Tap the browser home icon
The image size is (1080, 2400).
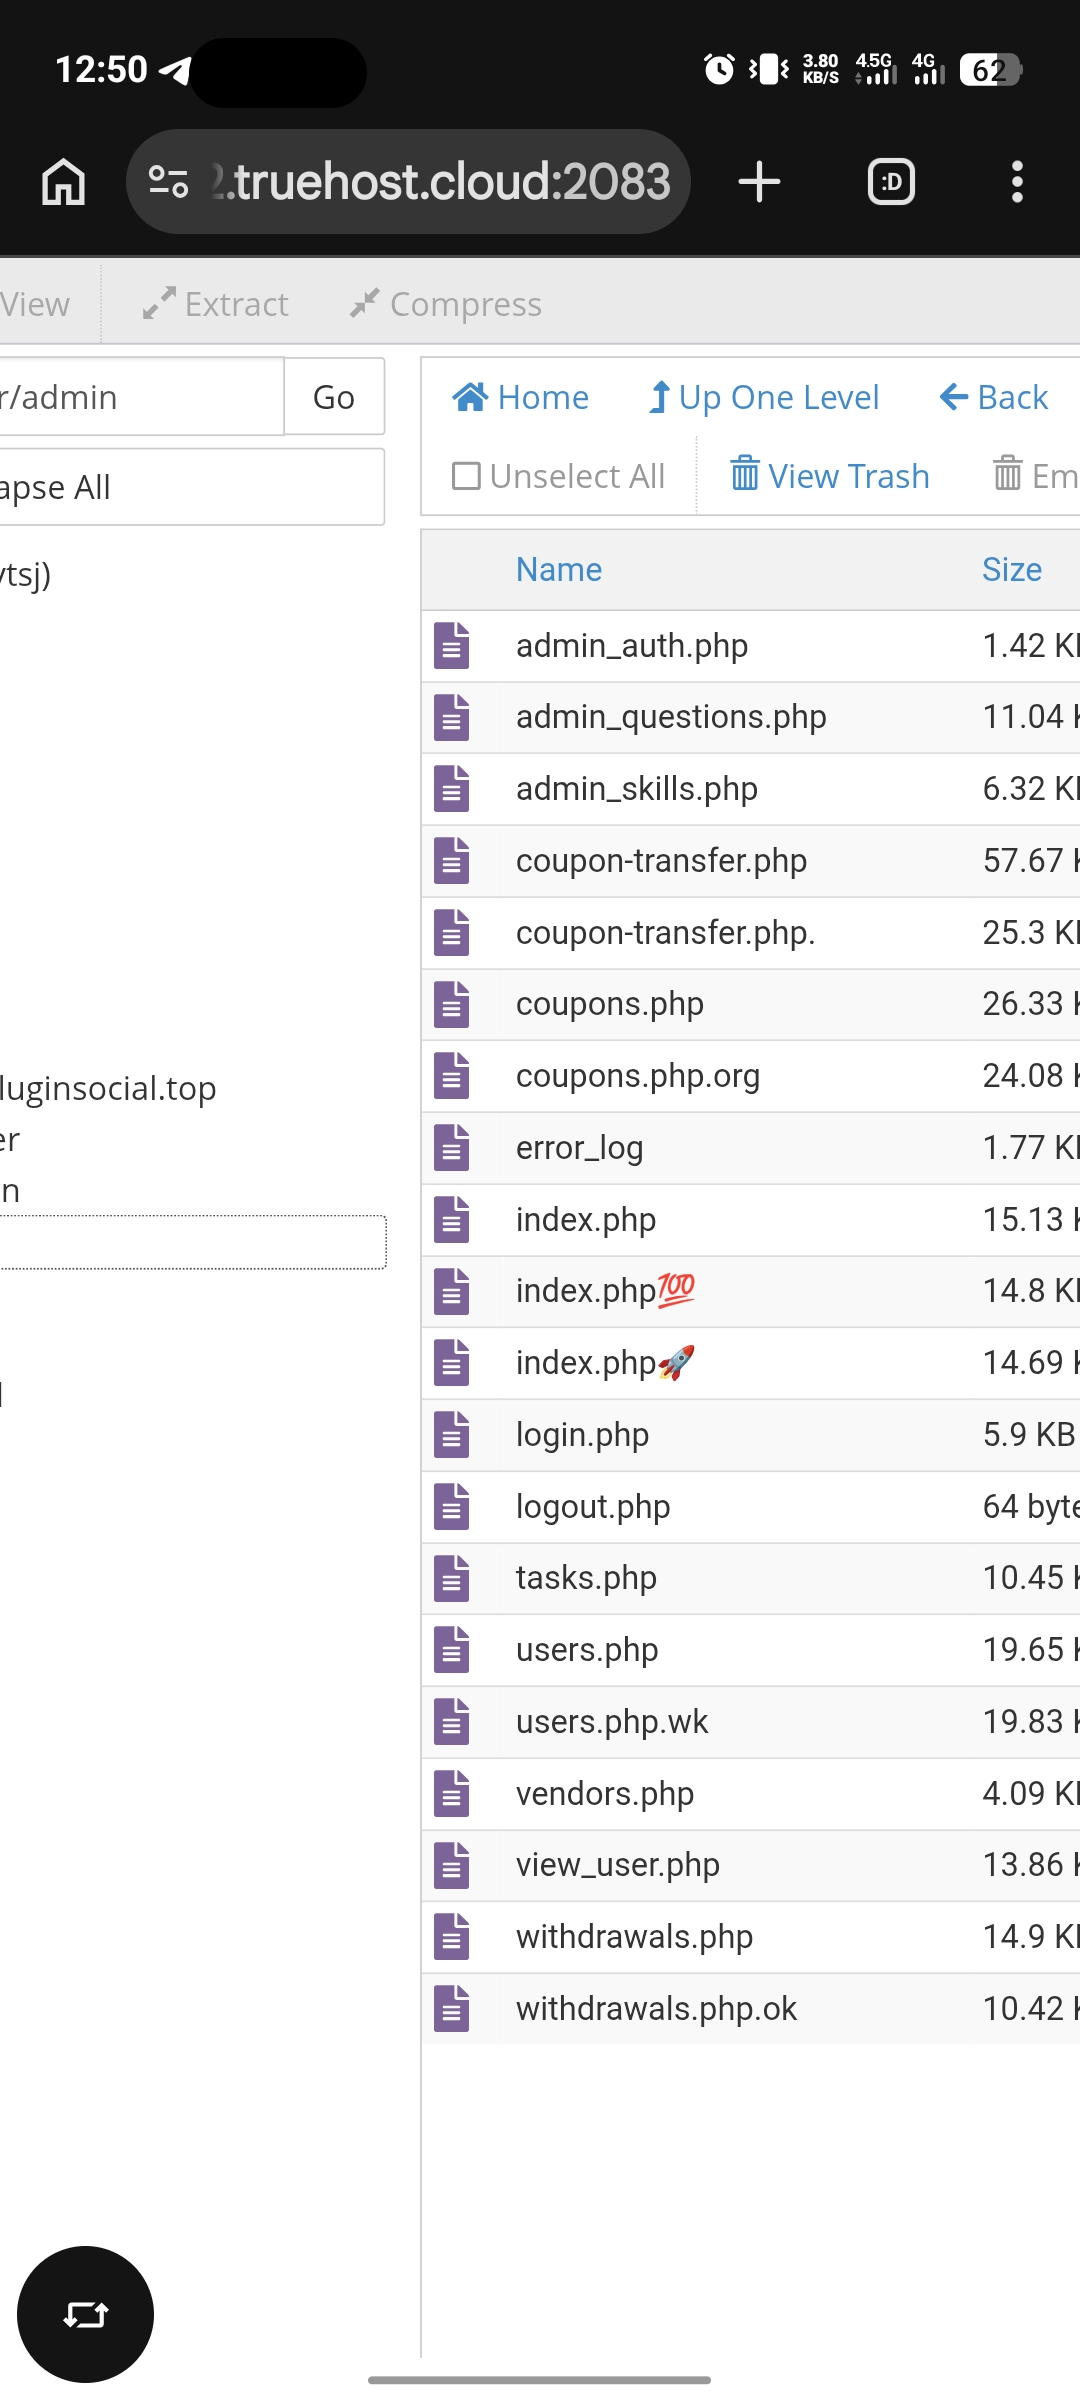click(63, 182)
